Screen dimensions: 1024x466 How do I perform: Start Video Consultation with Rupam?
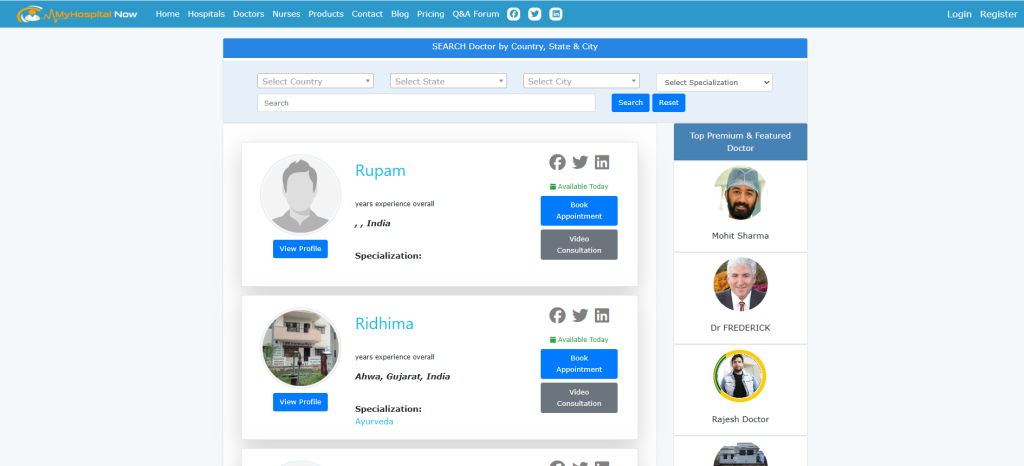point(579,245)
